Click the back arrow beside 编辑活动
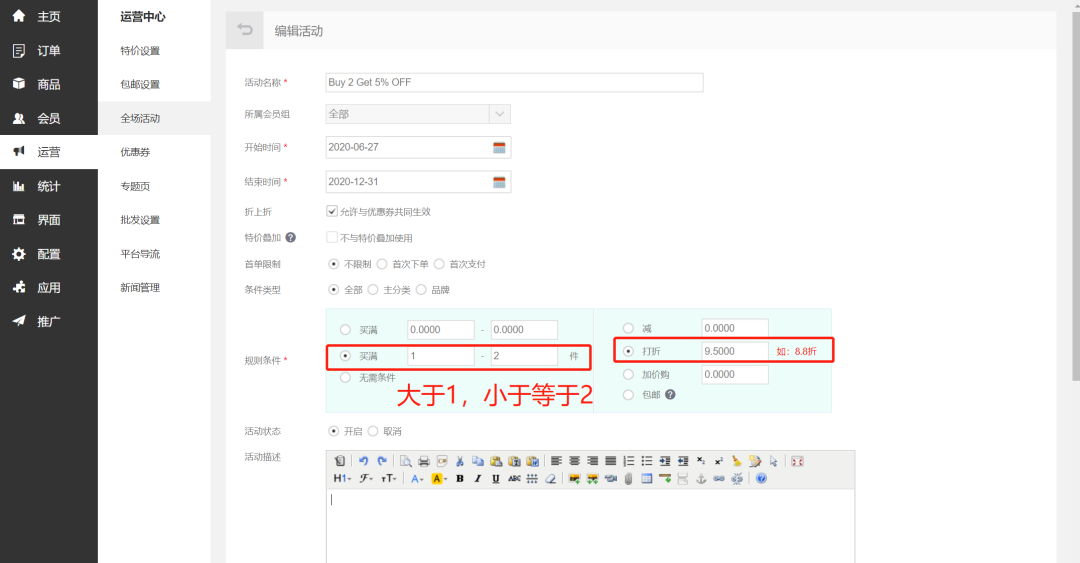 (245, 30)
